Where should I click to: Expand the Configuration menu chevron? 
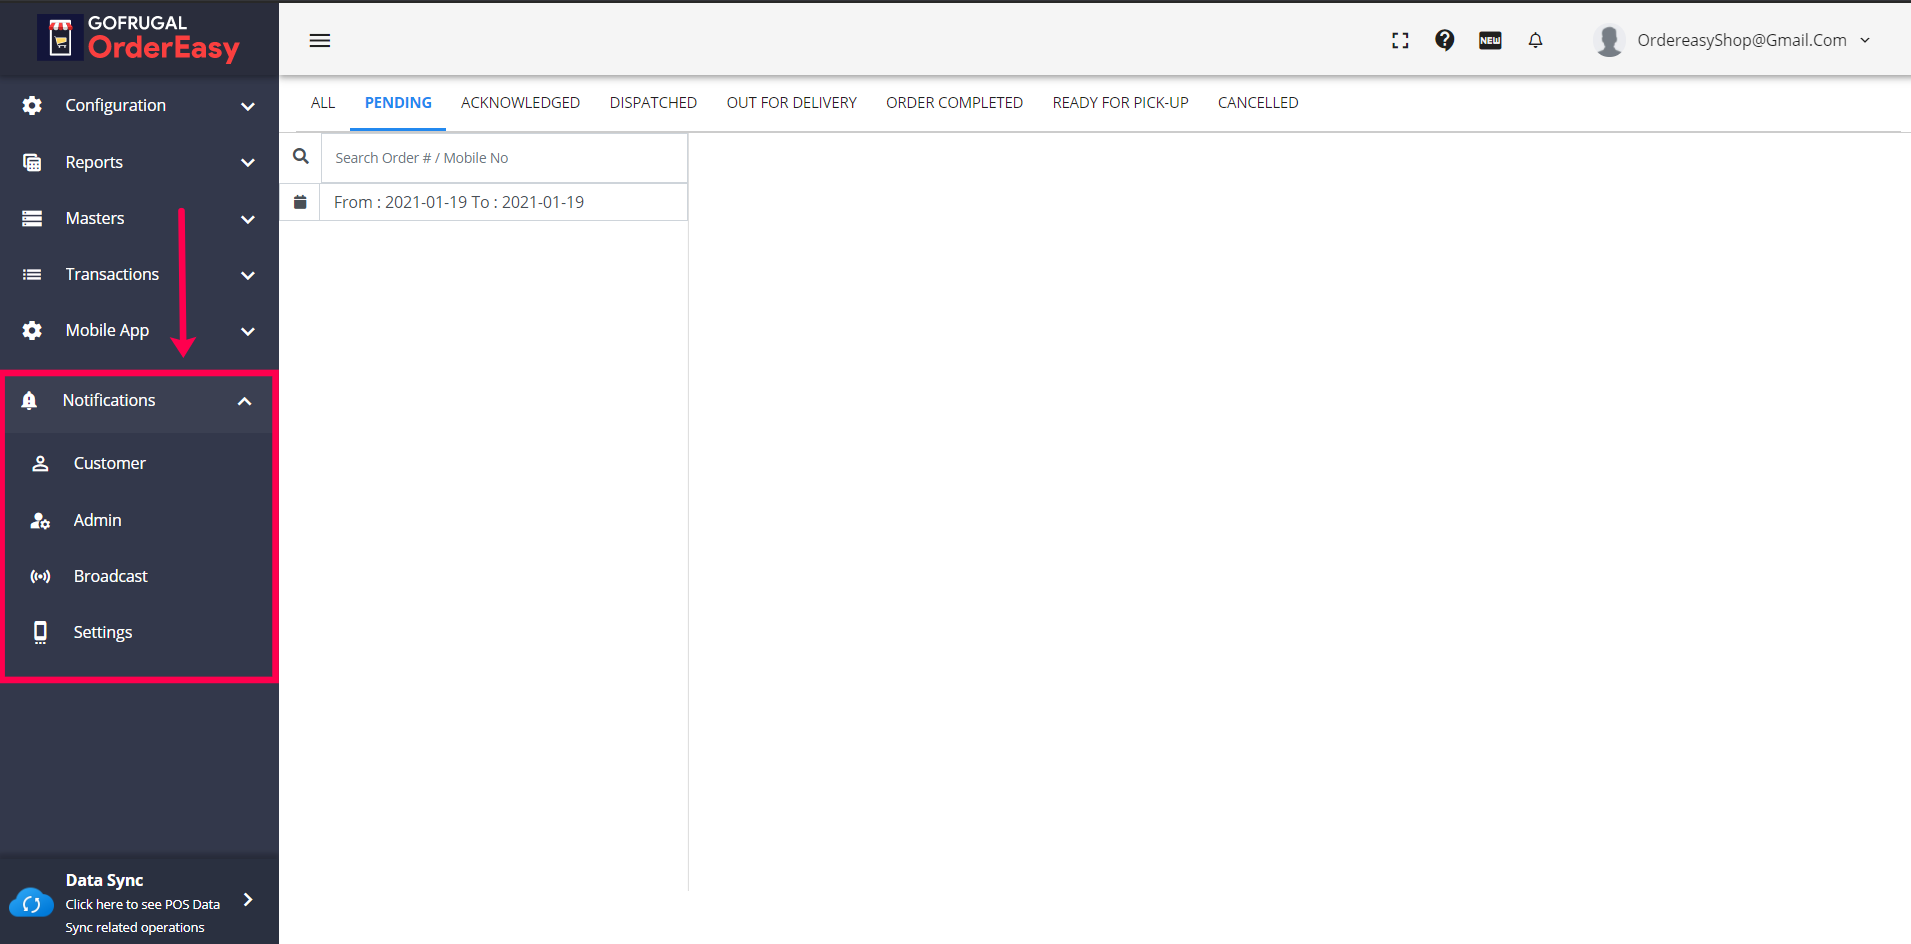tap(248, 106)
